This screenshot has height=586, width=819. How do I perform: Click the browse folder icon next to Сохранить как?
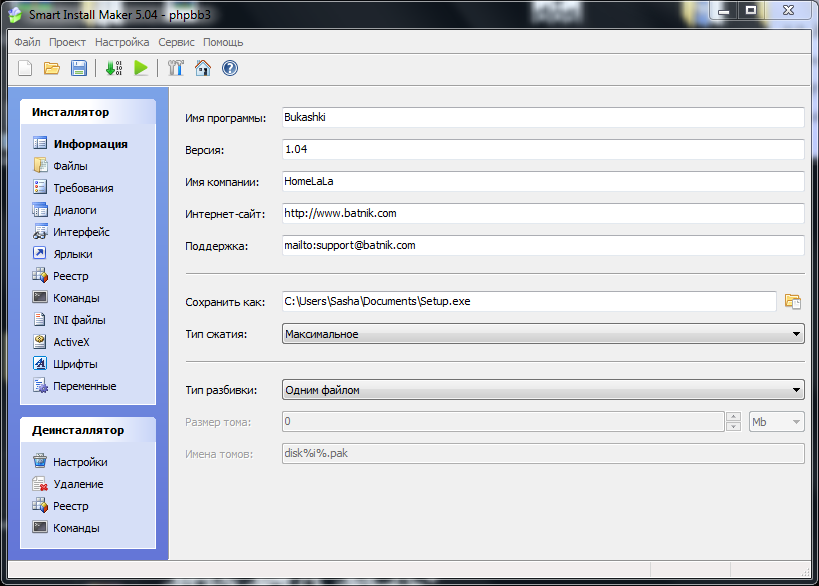[793, 301]
